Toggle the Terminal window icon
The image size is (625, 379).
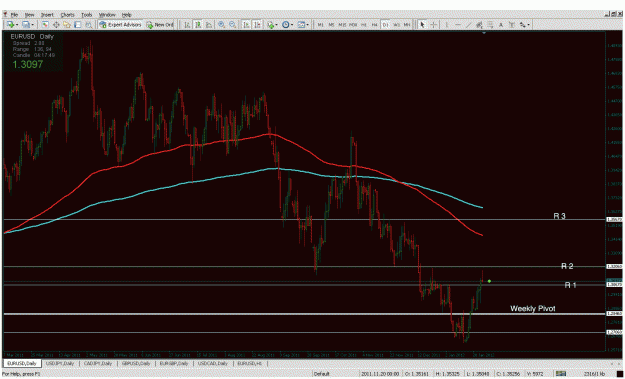pos(77,25)
